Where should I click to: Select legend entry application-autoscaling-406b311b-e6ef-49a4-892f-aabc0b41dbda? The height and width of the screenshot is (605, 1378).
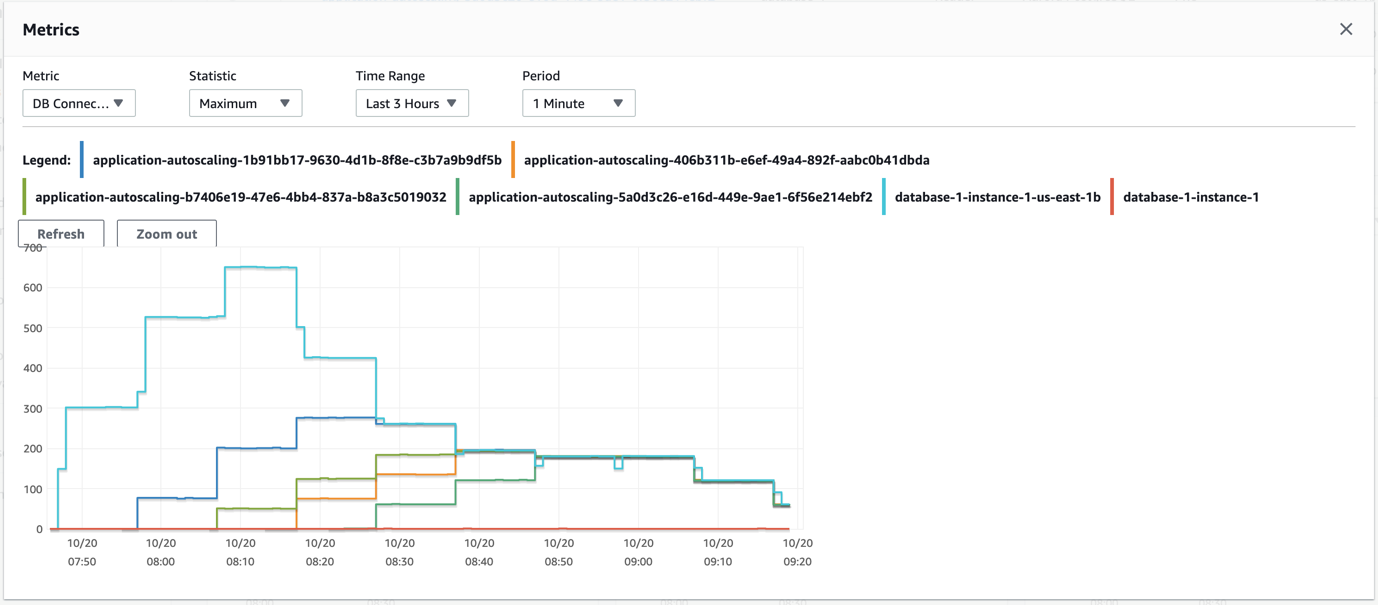click(727, 160)
